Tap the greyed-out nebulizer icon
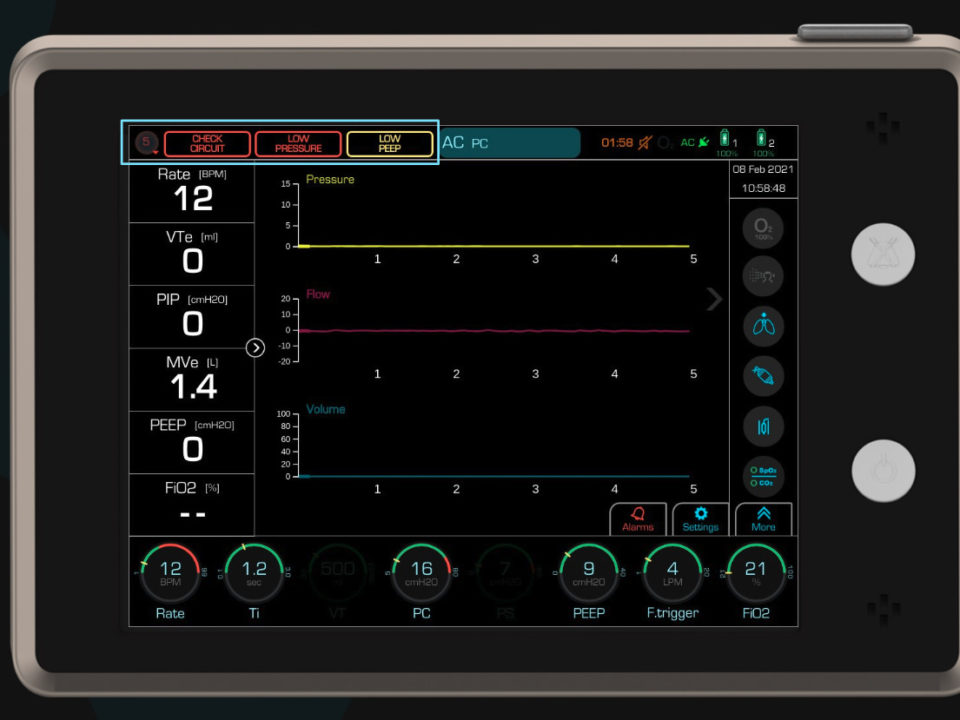 tap(764, 276)
